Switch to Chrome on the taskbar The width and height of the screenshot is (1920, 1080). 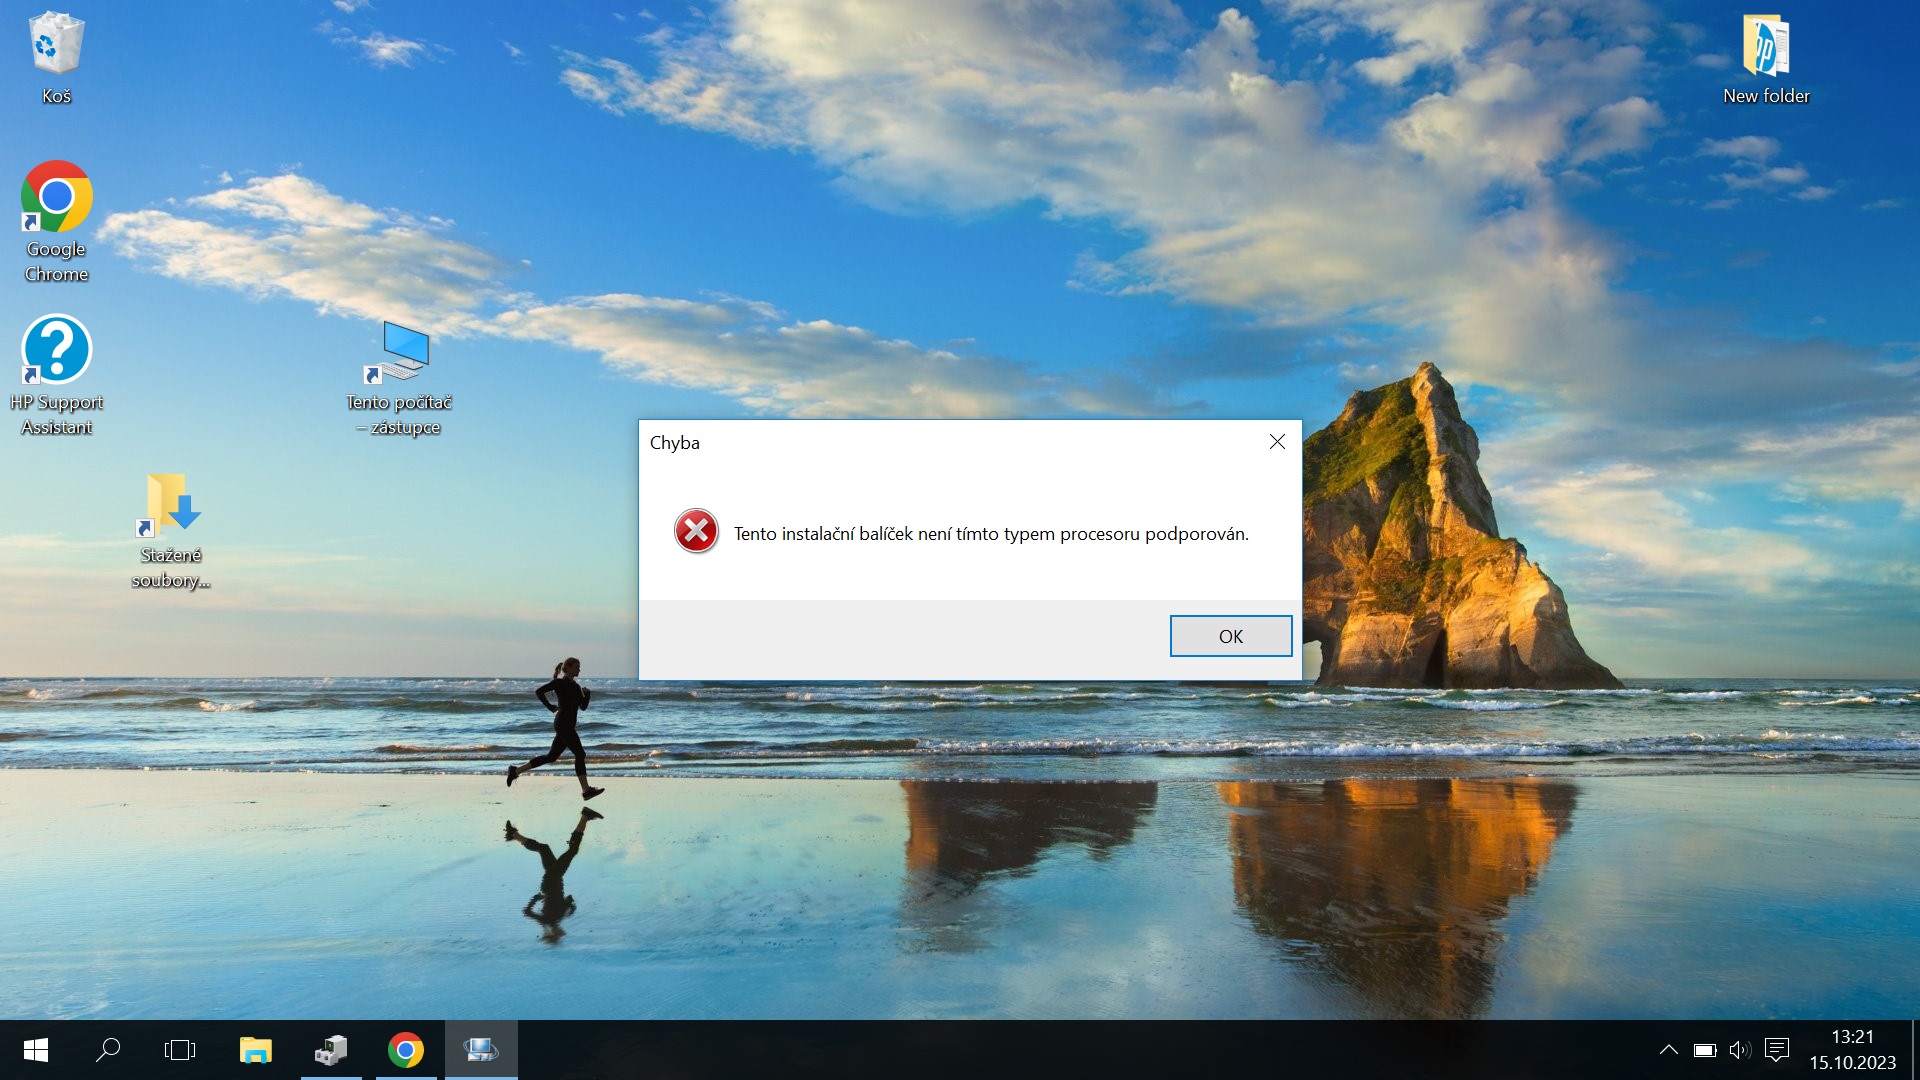click(x=406, y=1050)
